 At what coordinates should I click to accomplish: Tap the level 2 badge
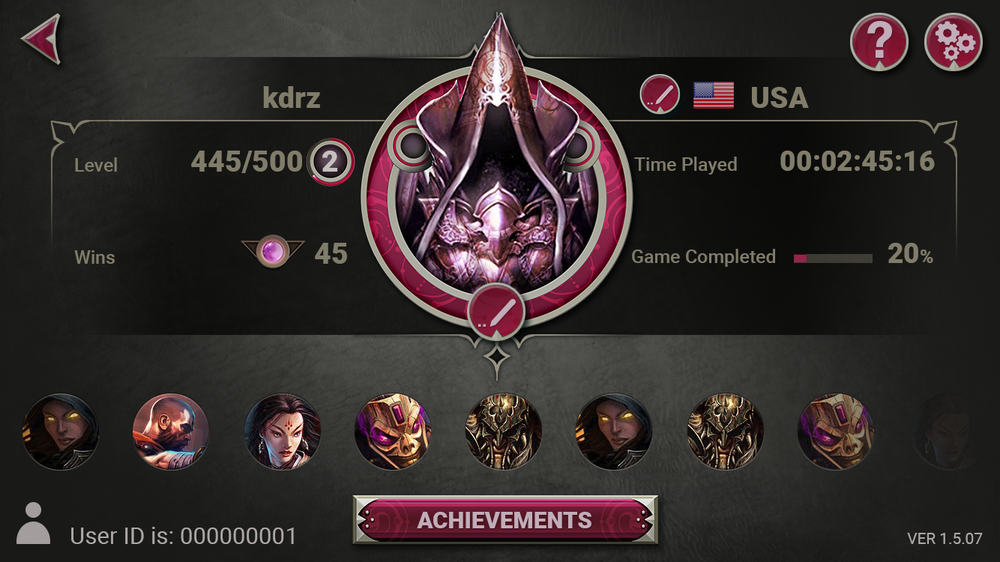click(330, 161)
